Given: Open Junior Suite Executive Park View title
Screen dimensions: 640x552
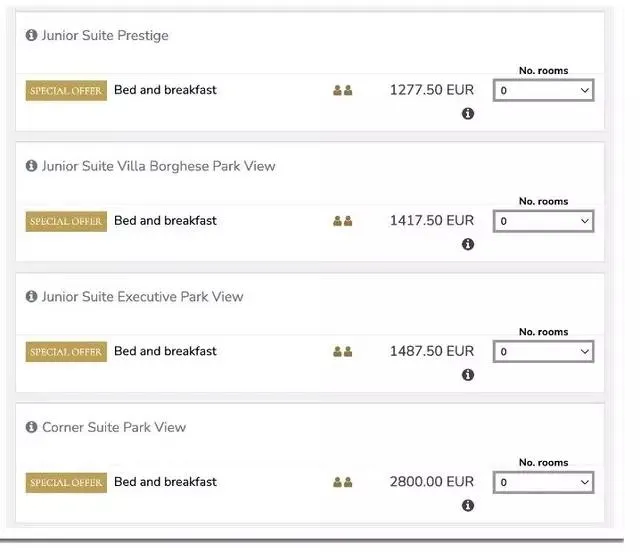Looking at the screenshot, I should pos(142,297).
